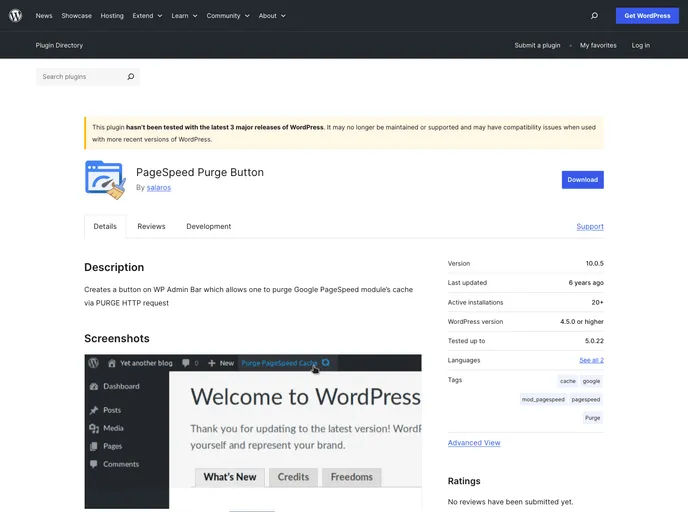This screenshot has height=512, width=688.
Task: Click the Description heading text
Action: (114, 267)
